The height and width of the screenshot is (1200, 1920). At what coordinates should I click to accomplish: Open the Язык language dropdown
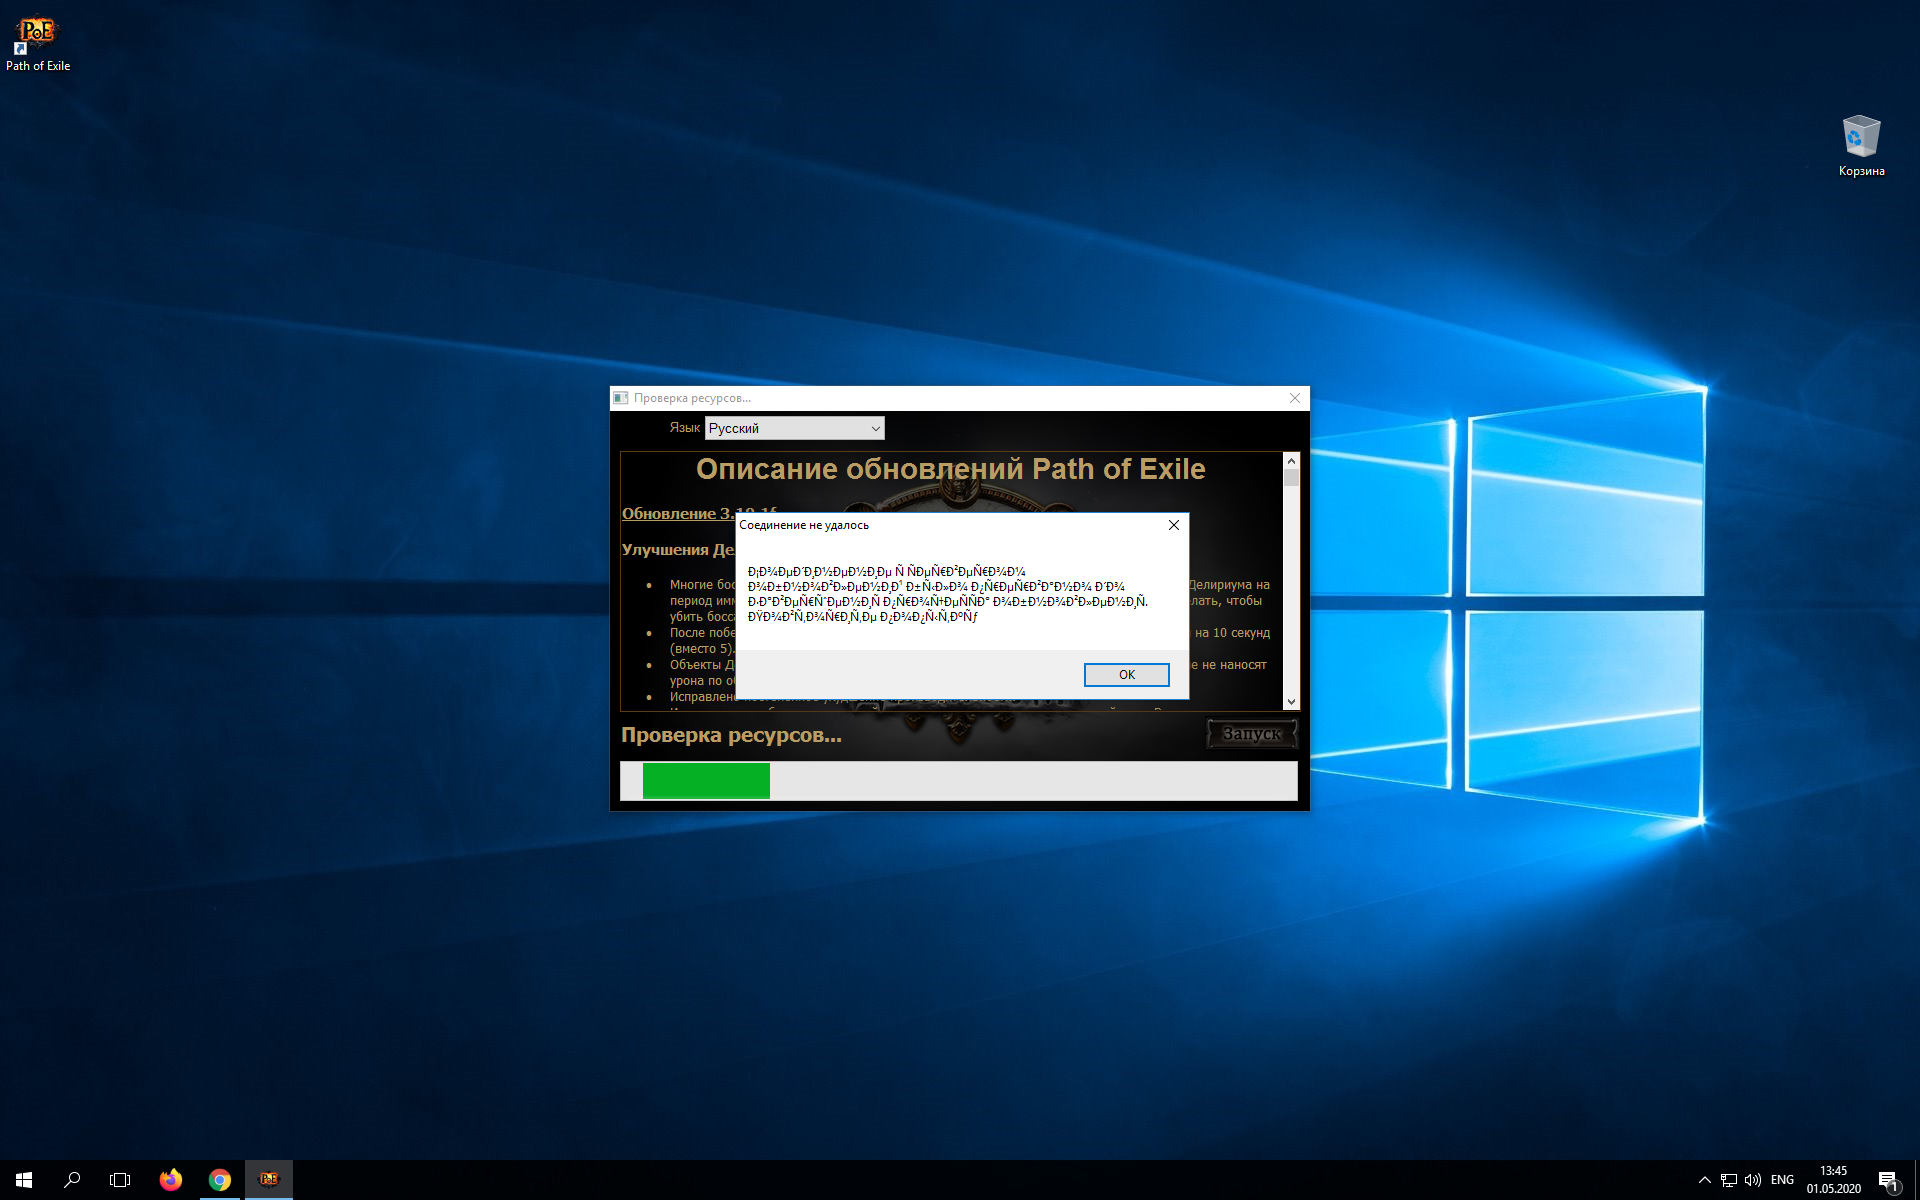click(795, 428)
